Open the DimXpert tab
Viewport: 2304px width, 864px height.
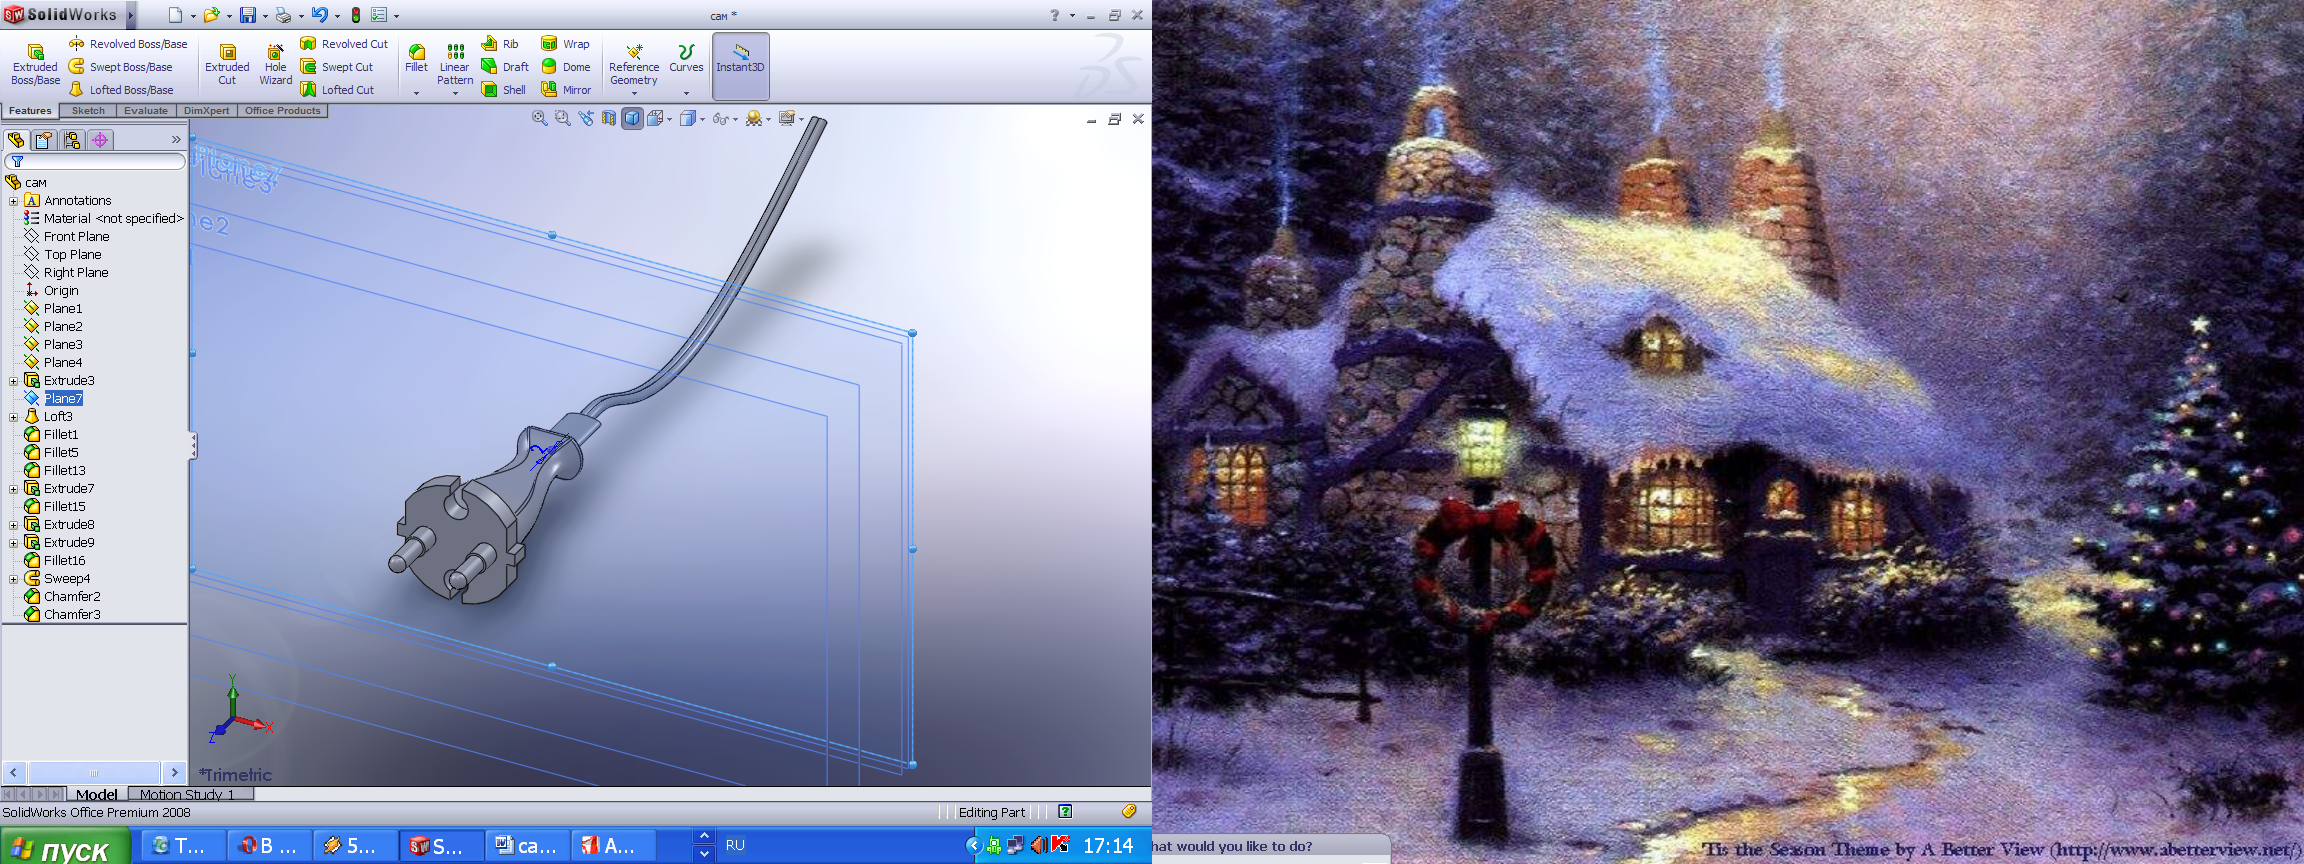[x=206, y=111]
